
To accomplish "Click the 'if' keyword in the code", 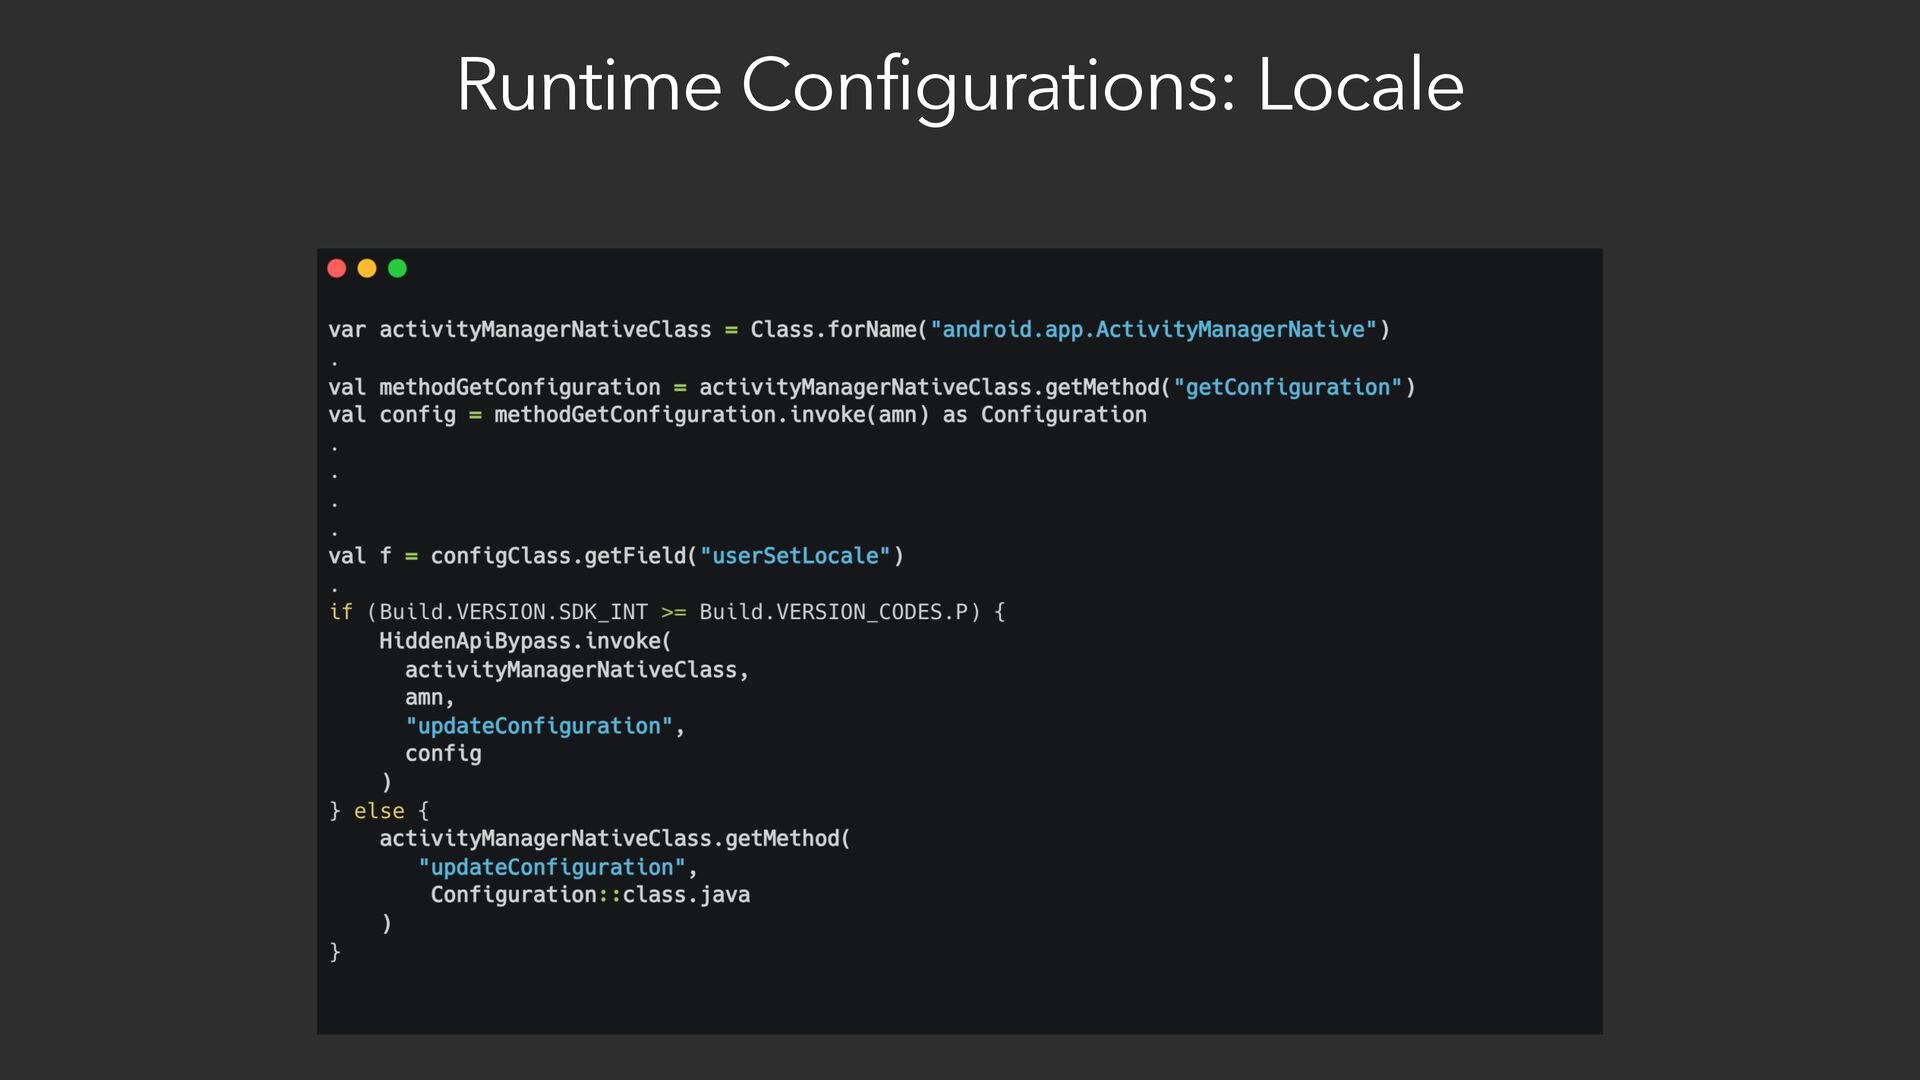I will pos(340,612).
